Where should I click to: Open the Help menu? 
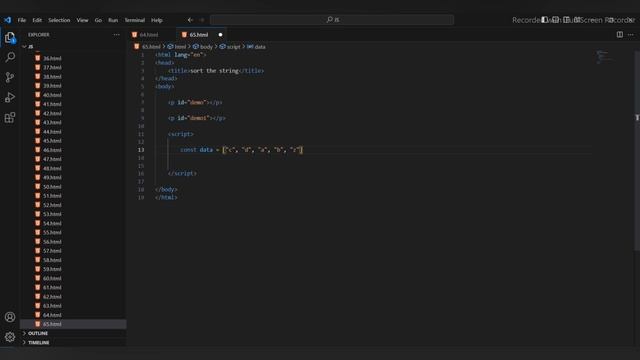click(x=157, y=20)
